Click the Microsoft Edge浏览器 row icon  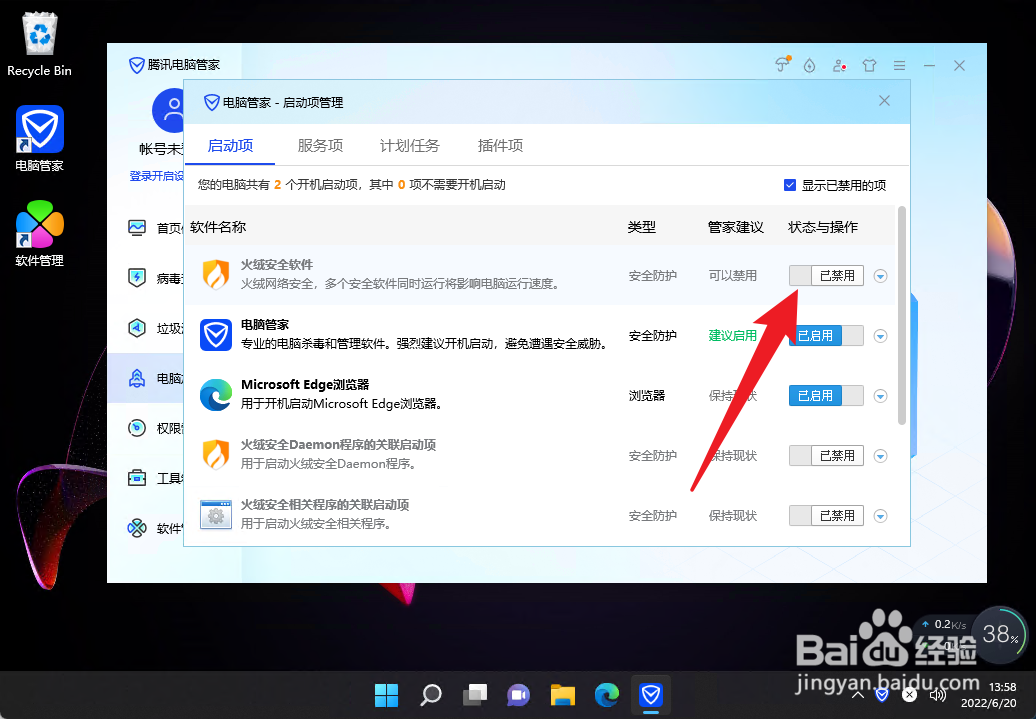215,395
